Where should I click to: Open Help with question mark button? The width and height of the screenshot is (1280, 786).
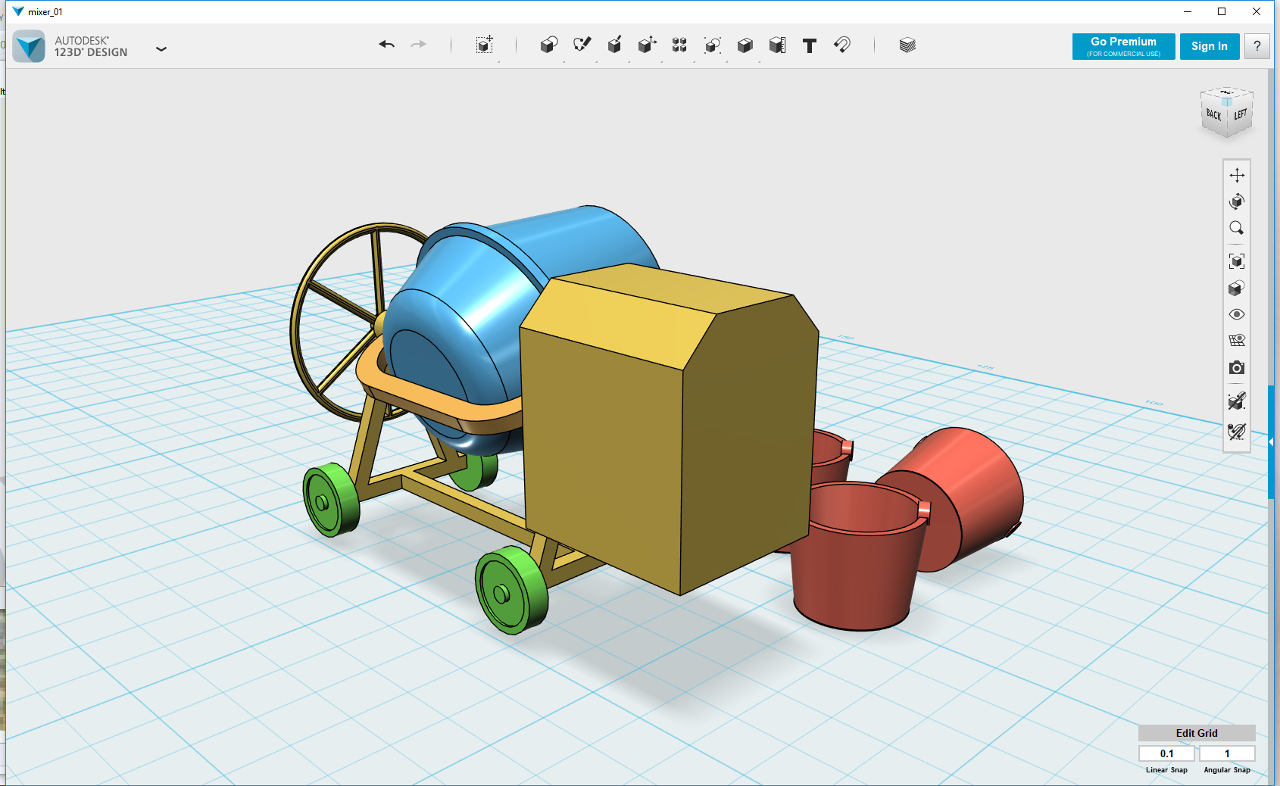pyautogui.click(x=1257, y=46)
